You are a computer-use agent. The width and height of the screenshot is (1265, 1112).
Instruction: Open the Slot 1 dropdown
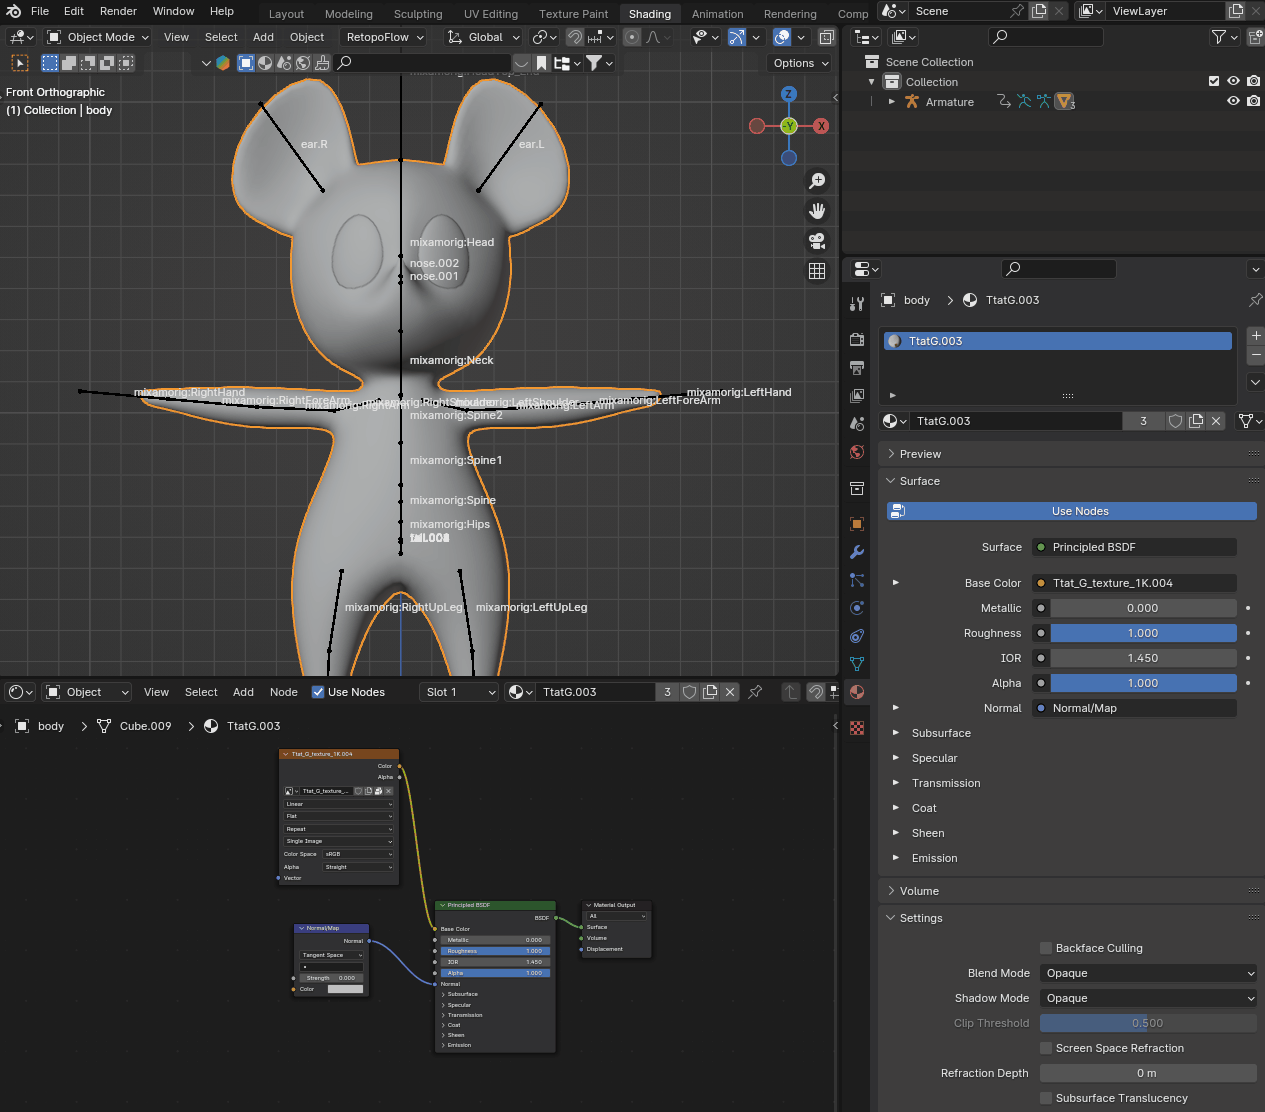point(459,692)
